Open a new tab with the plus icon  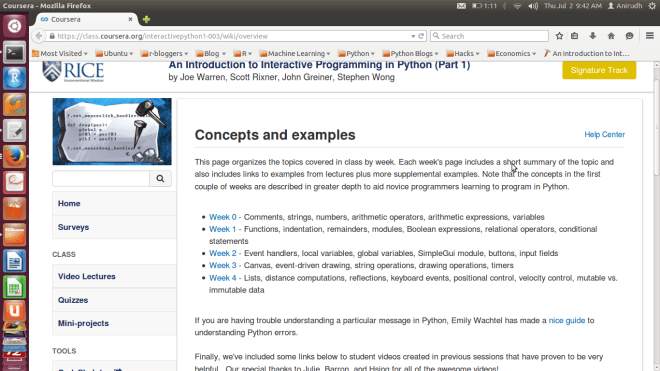146,19
